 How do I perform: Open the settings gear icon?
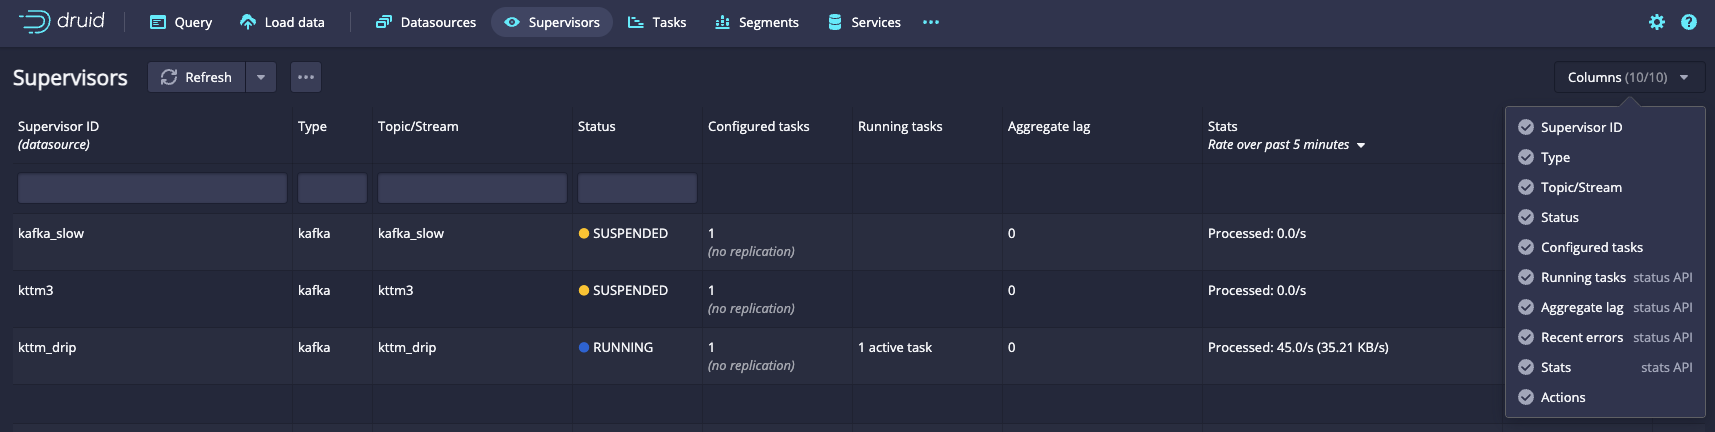(x=1657, y=22)
